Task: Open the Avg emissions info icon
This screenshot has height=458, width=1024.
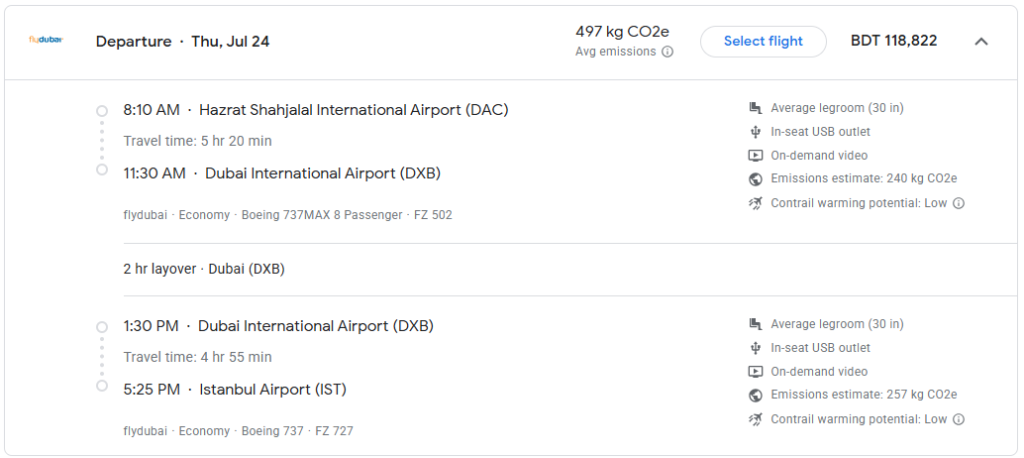Action: pos(667,52)
